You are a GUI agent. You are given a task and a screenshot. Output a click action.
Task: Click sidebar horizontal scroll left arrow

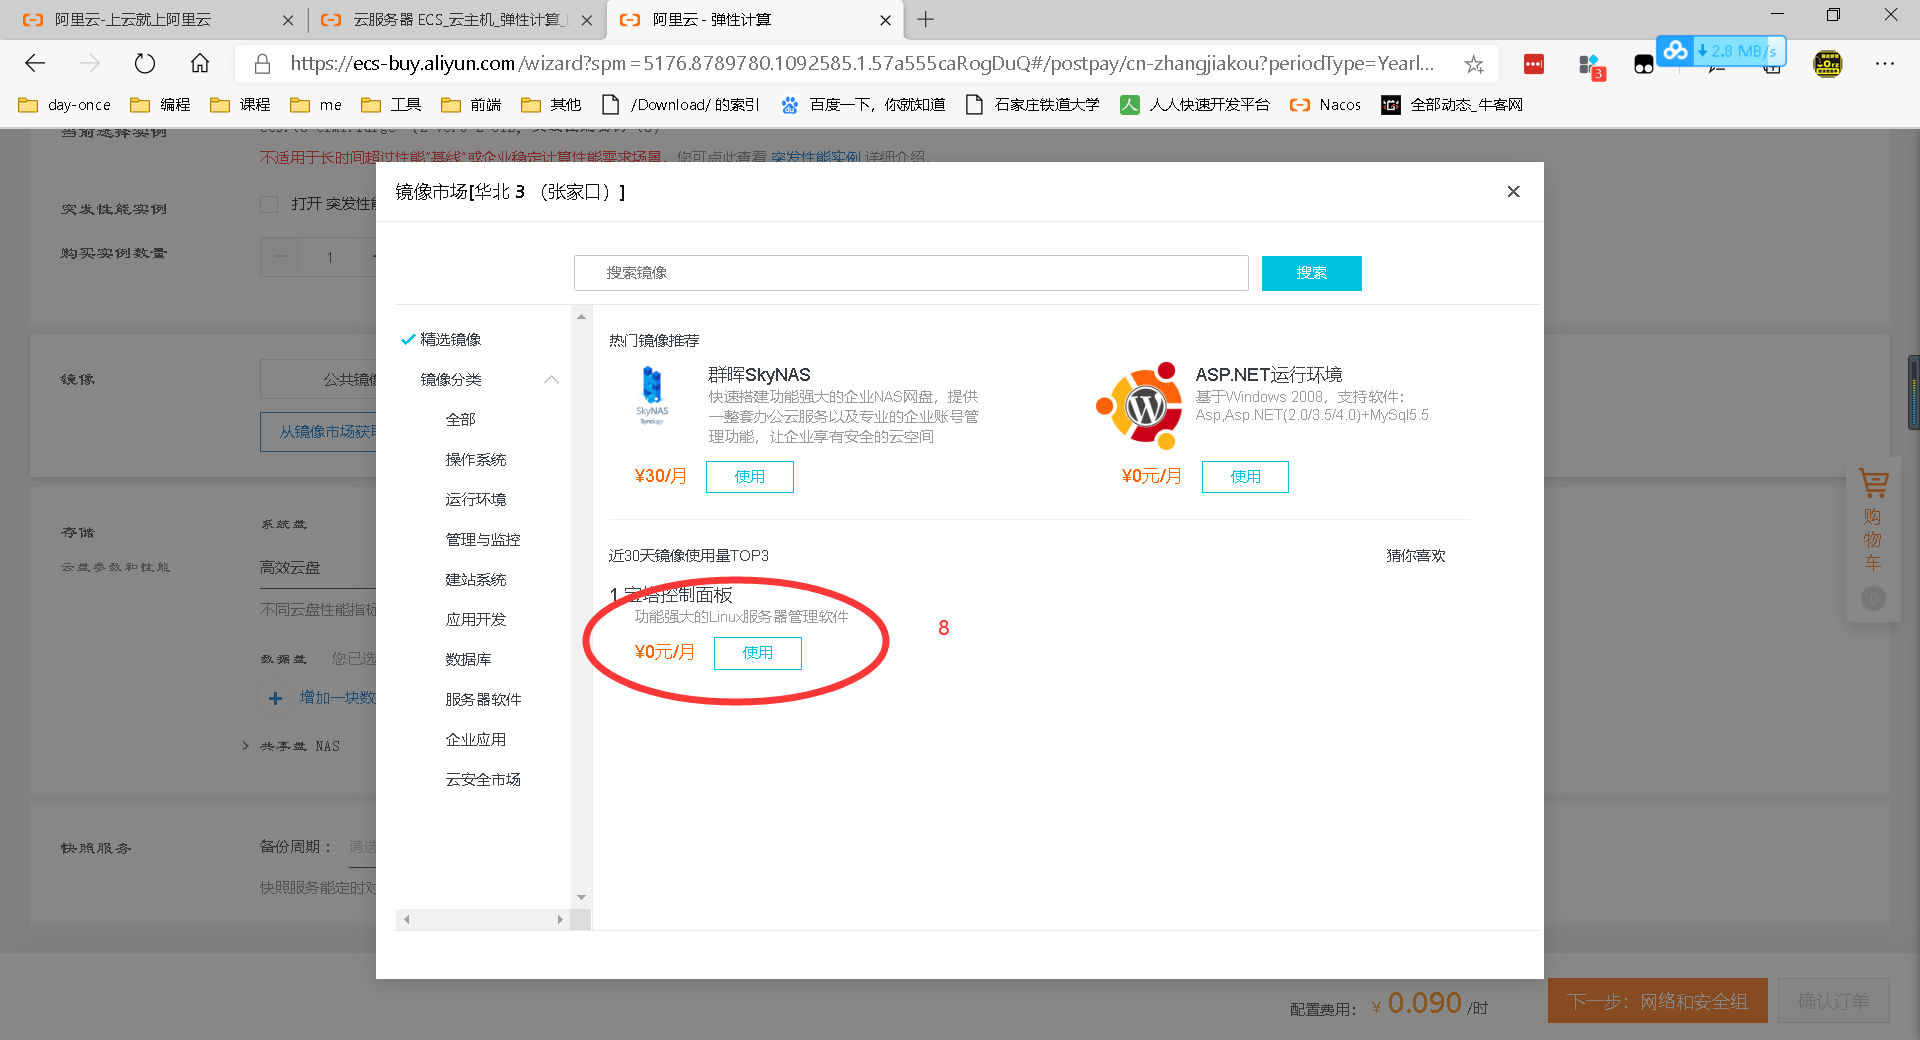(406, 920)
